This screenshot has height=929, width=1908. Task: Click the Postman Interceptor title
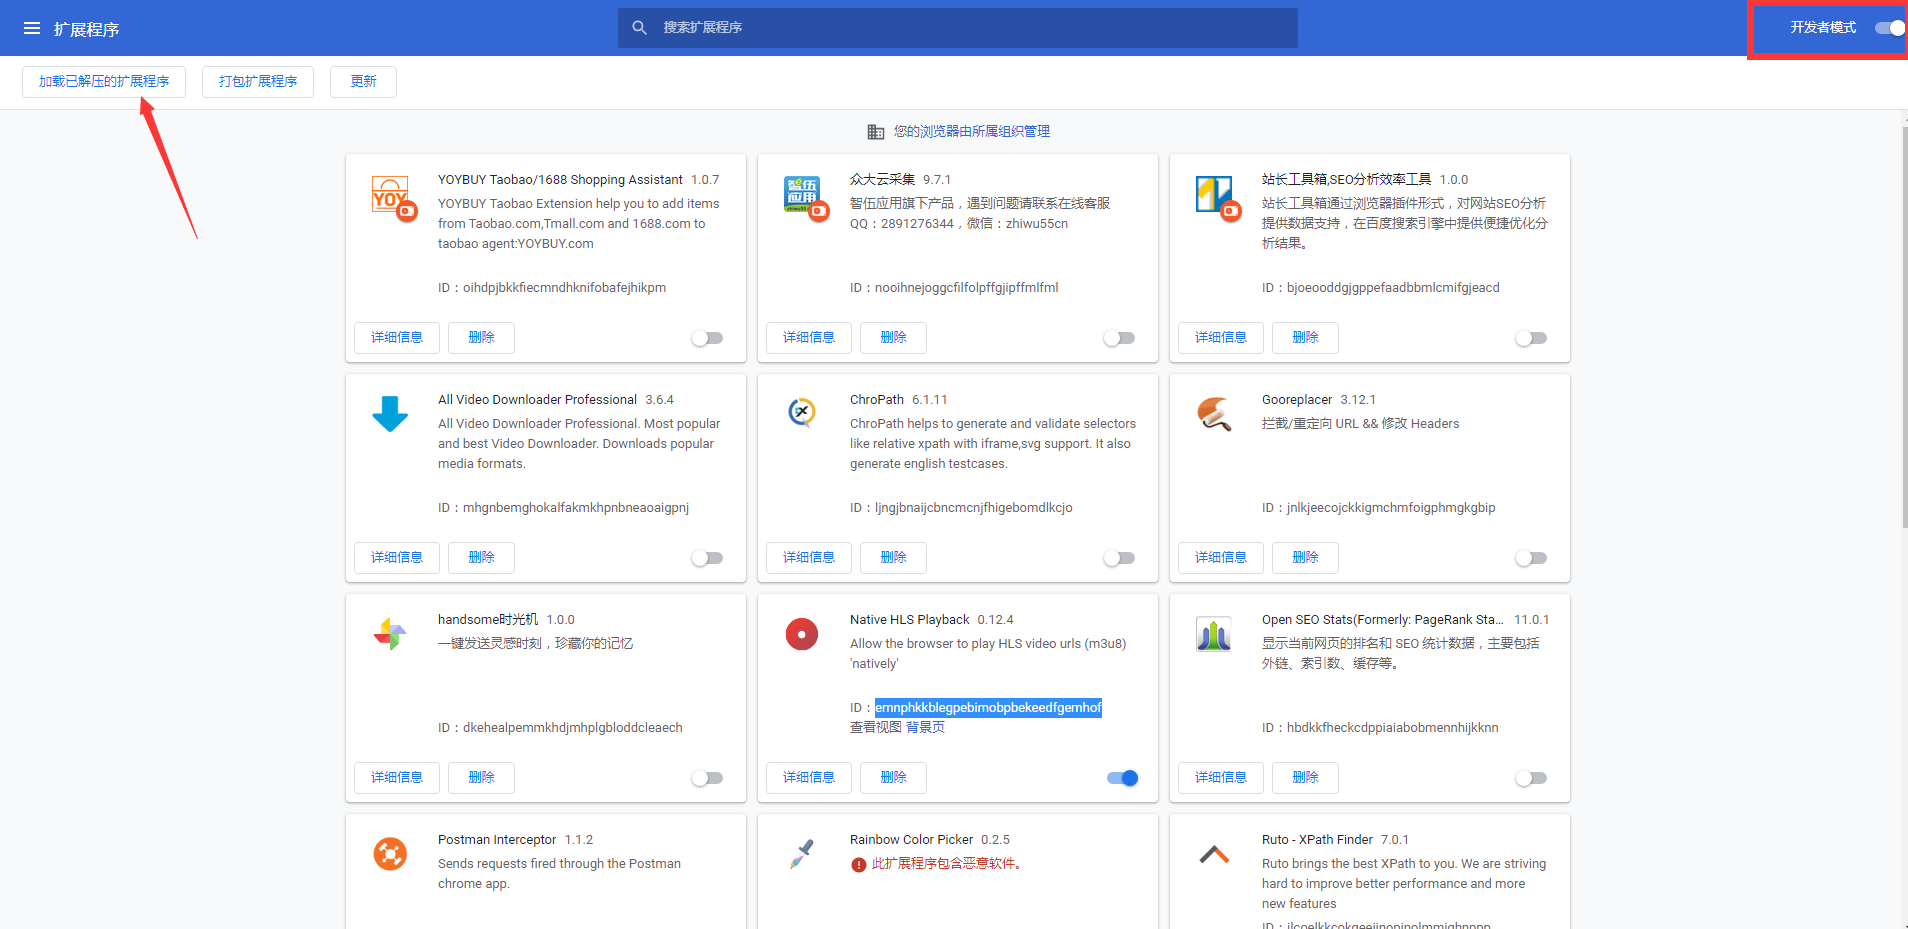click(497, 840)
